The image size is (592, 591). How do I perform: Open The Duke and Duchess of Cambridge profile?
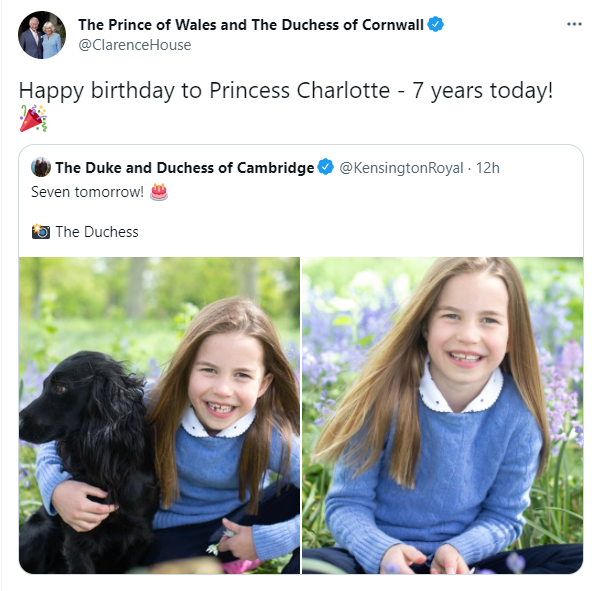[x=185, y=168]
